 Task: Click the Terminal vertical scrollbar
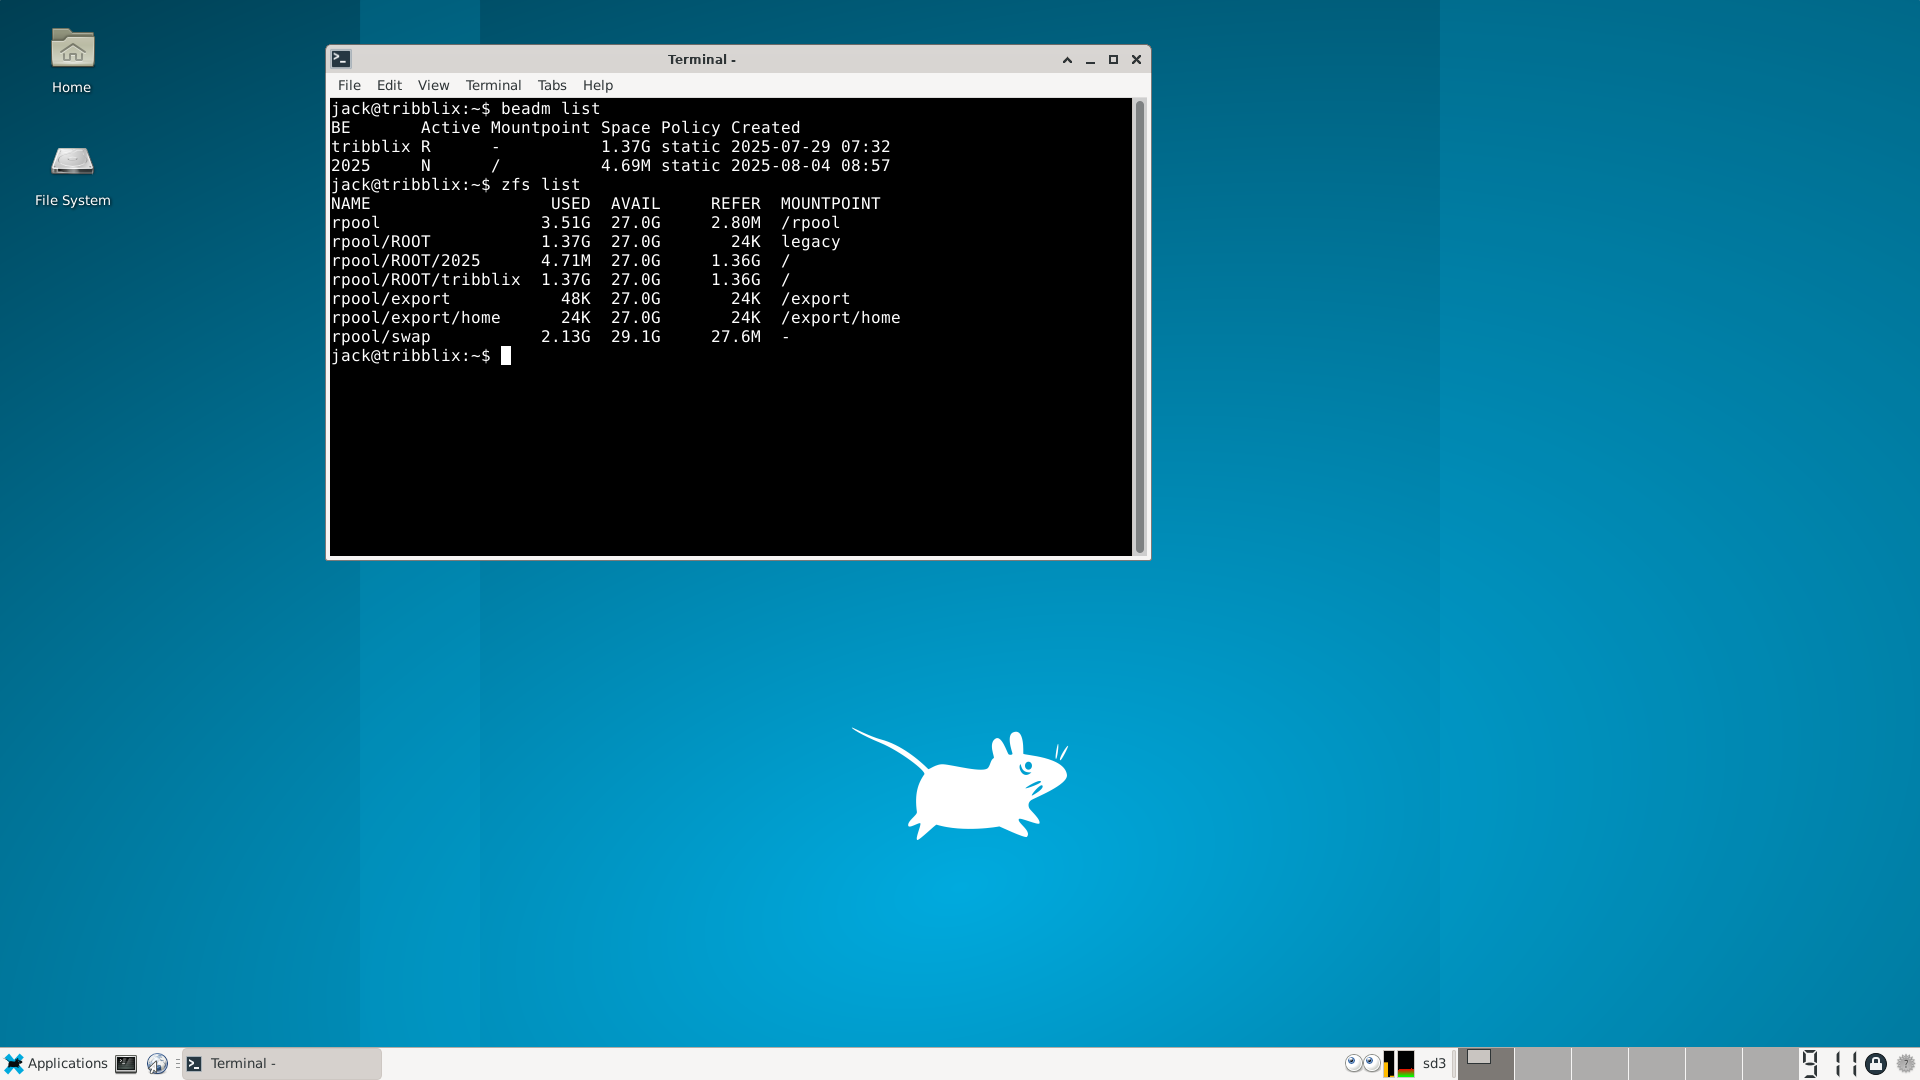[x=1139, y=327]
